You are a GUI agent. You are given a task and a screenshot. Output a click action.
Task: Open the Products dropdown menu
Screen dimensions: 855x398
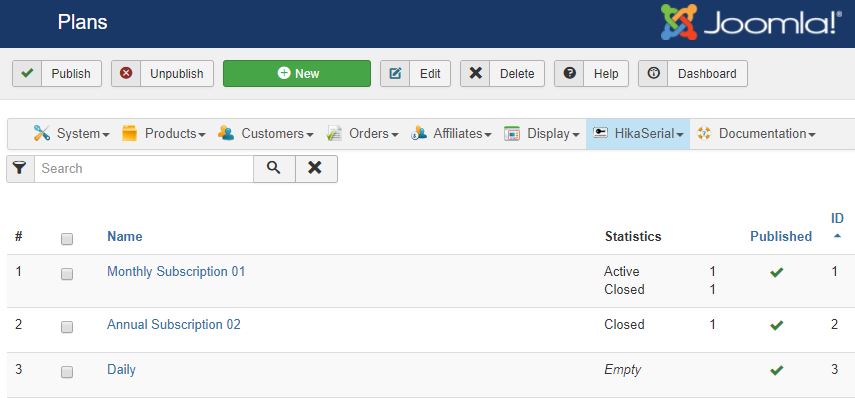pyautogui.click(x=164, y=134)
